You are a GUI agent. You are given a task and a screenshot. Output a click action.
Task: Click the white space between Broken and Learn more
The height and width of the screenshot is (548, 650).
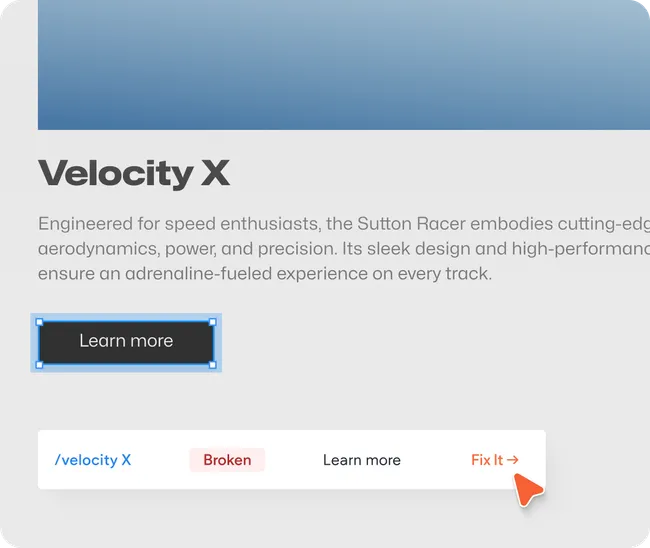pyautogui.click(x=293, y=460)
